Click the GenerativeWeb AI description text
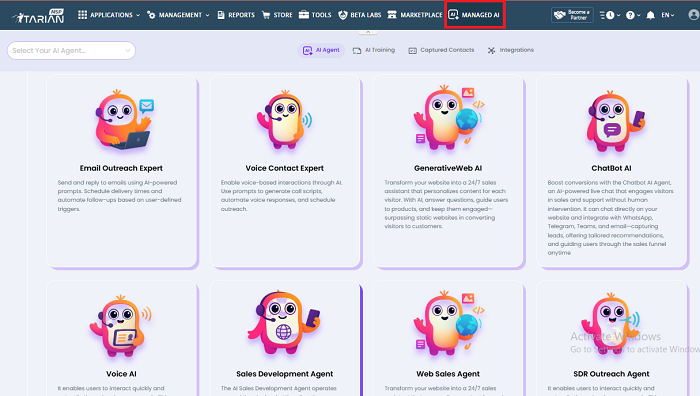The image size is (700, 396). [x=446, y=204]
